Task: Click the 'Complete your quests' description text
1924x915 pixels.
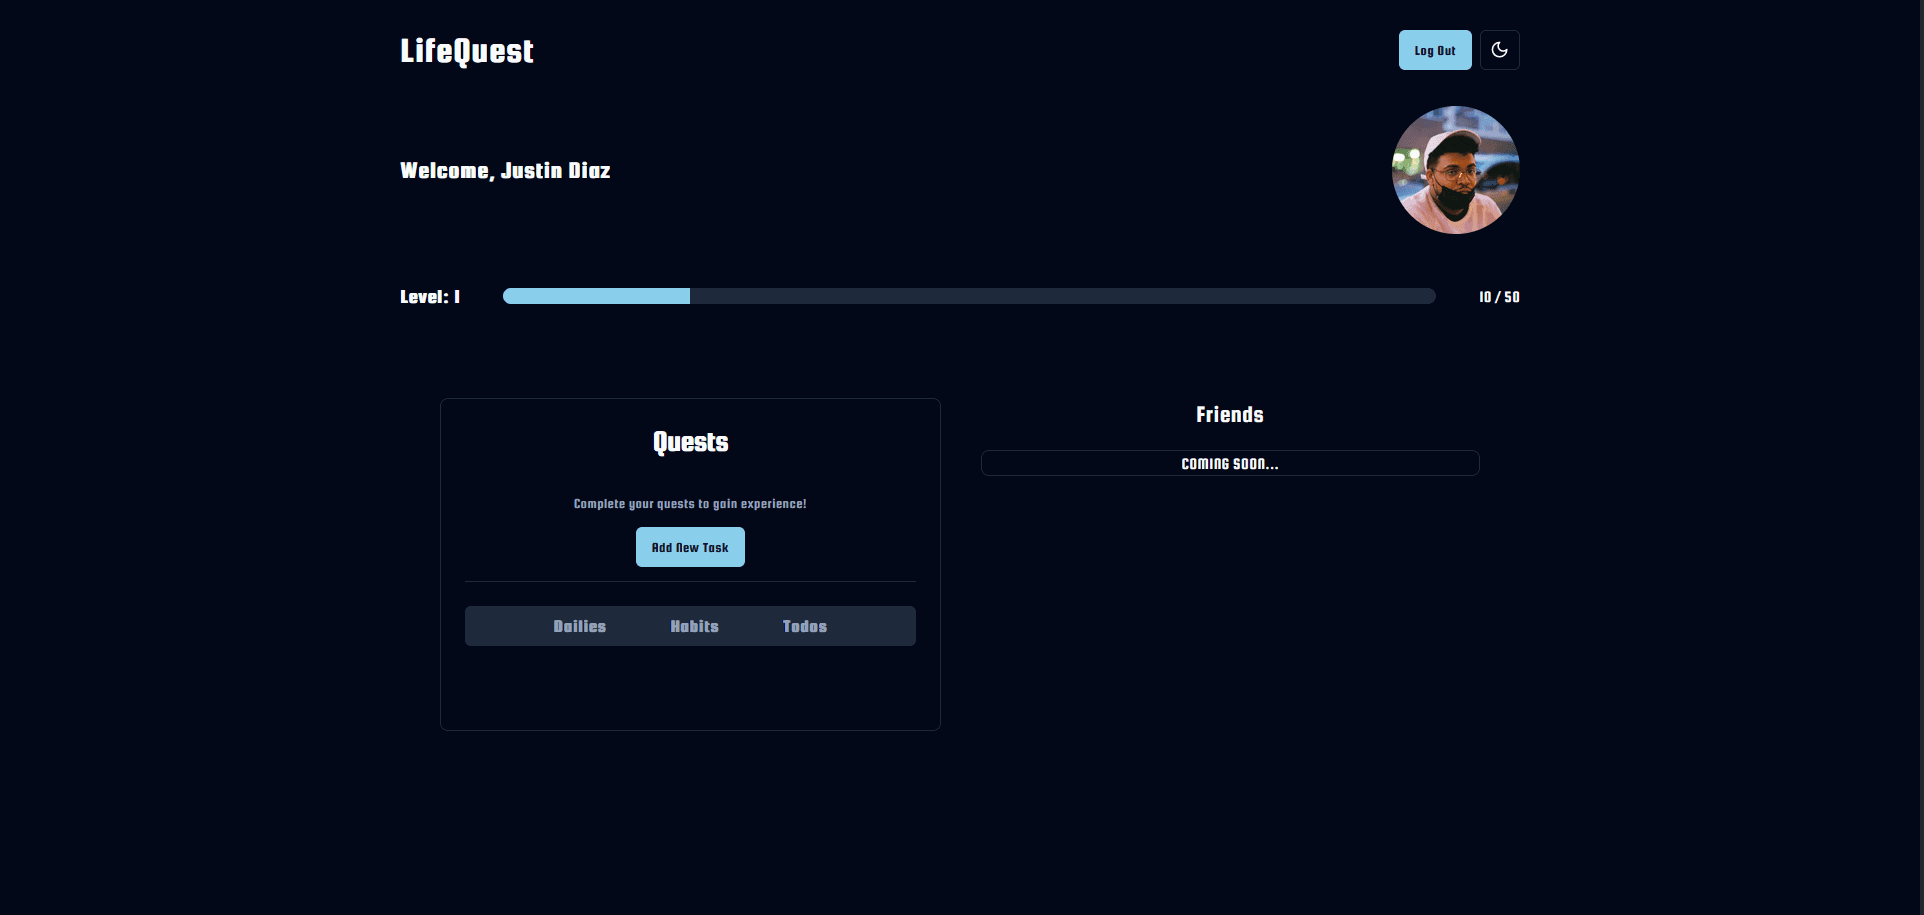Action: 690,504
